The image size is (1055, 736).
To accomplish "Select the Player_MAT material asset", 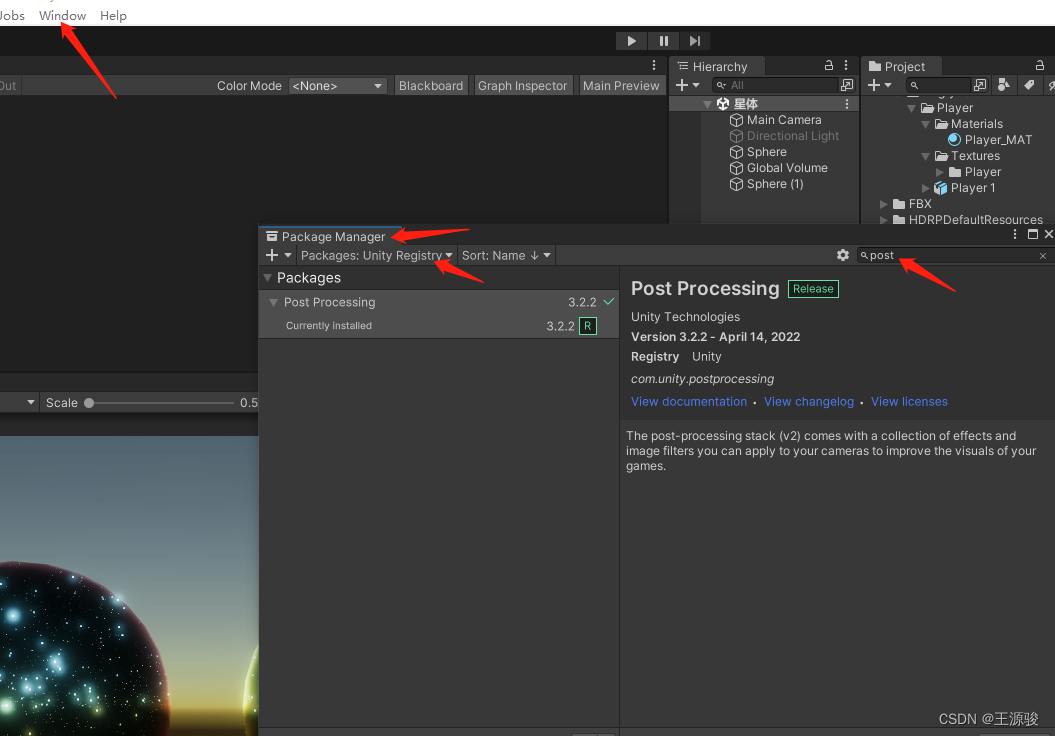I will coord(997,140).
